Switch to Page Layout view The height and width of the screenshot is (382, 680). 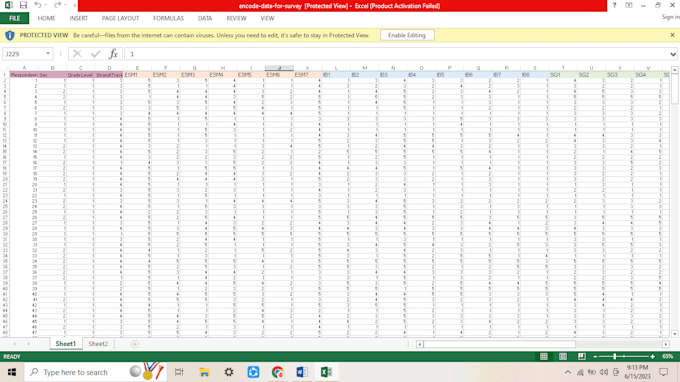562,356
